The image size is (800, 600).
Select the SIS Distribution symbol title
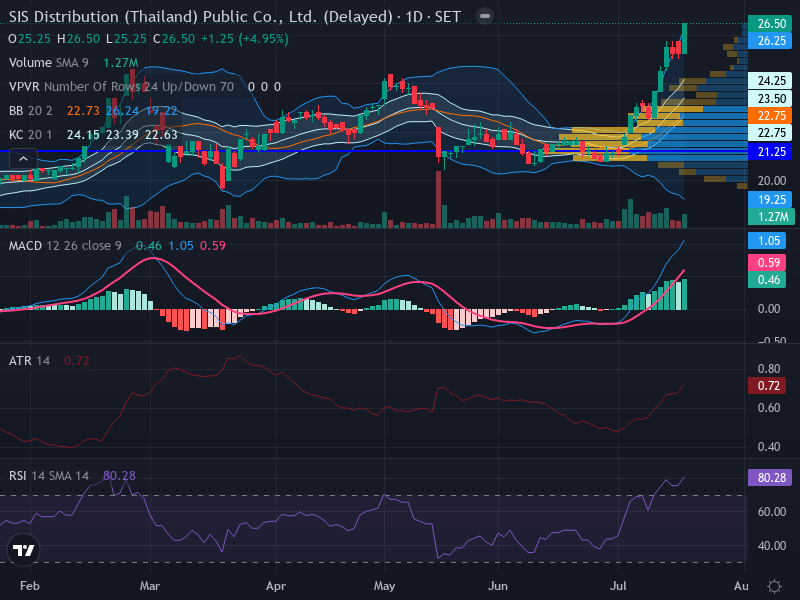[235, 17]
